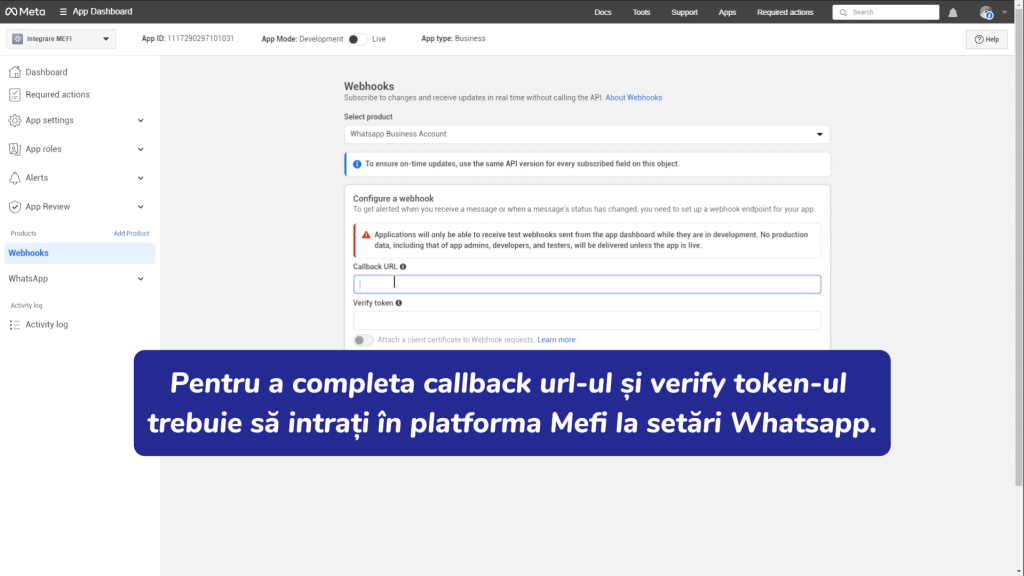Click Learn more about client certificates
1024x576 pixels.
coord(556,340)
